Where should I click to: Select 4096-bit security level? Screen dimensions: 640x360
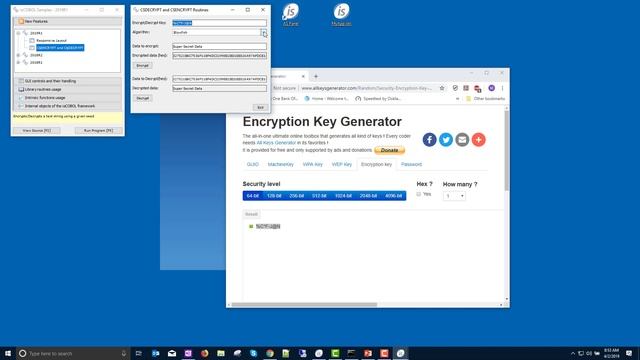point(393,196)
